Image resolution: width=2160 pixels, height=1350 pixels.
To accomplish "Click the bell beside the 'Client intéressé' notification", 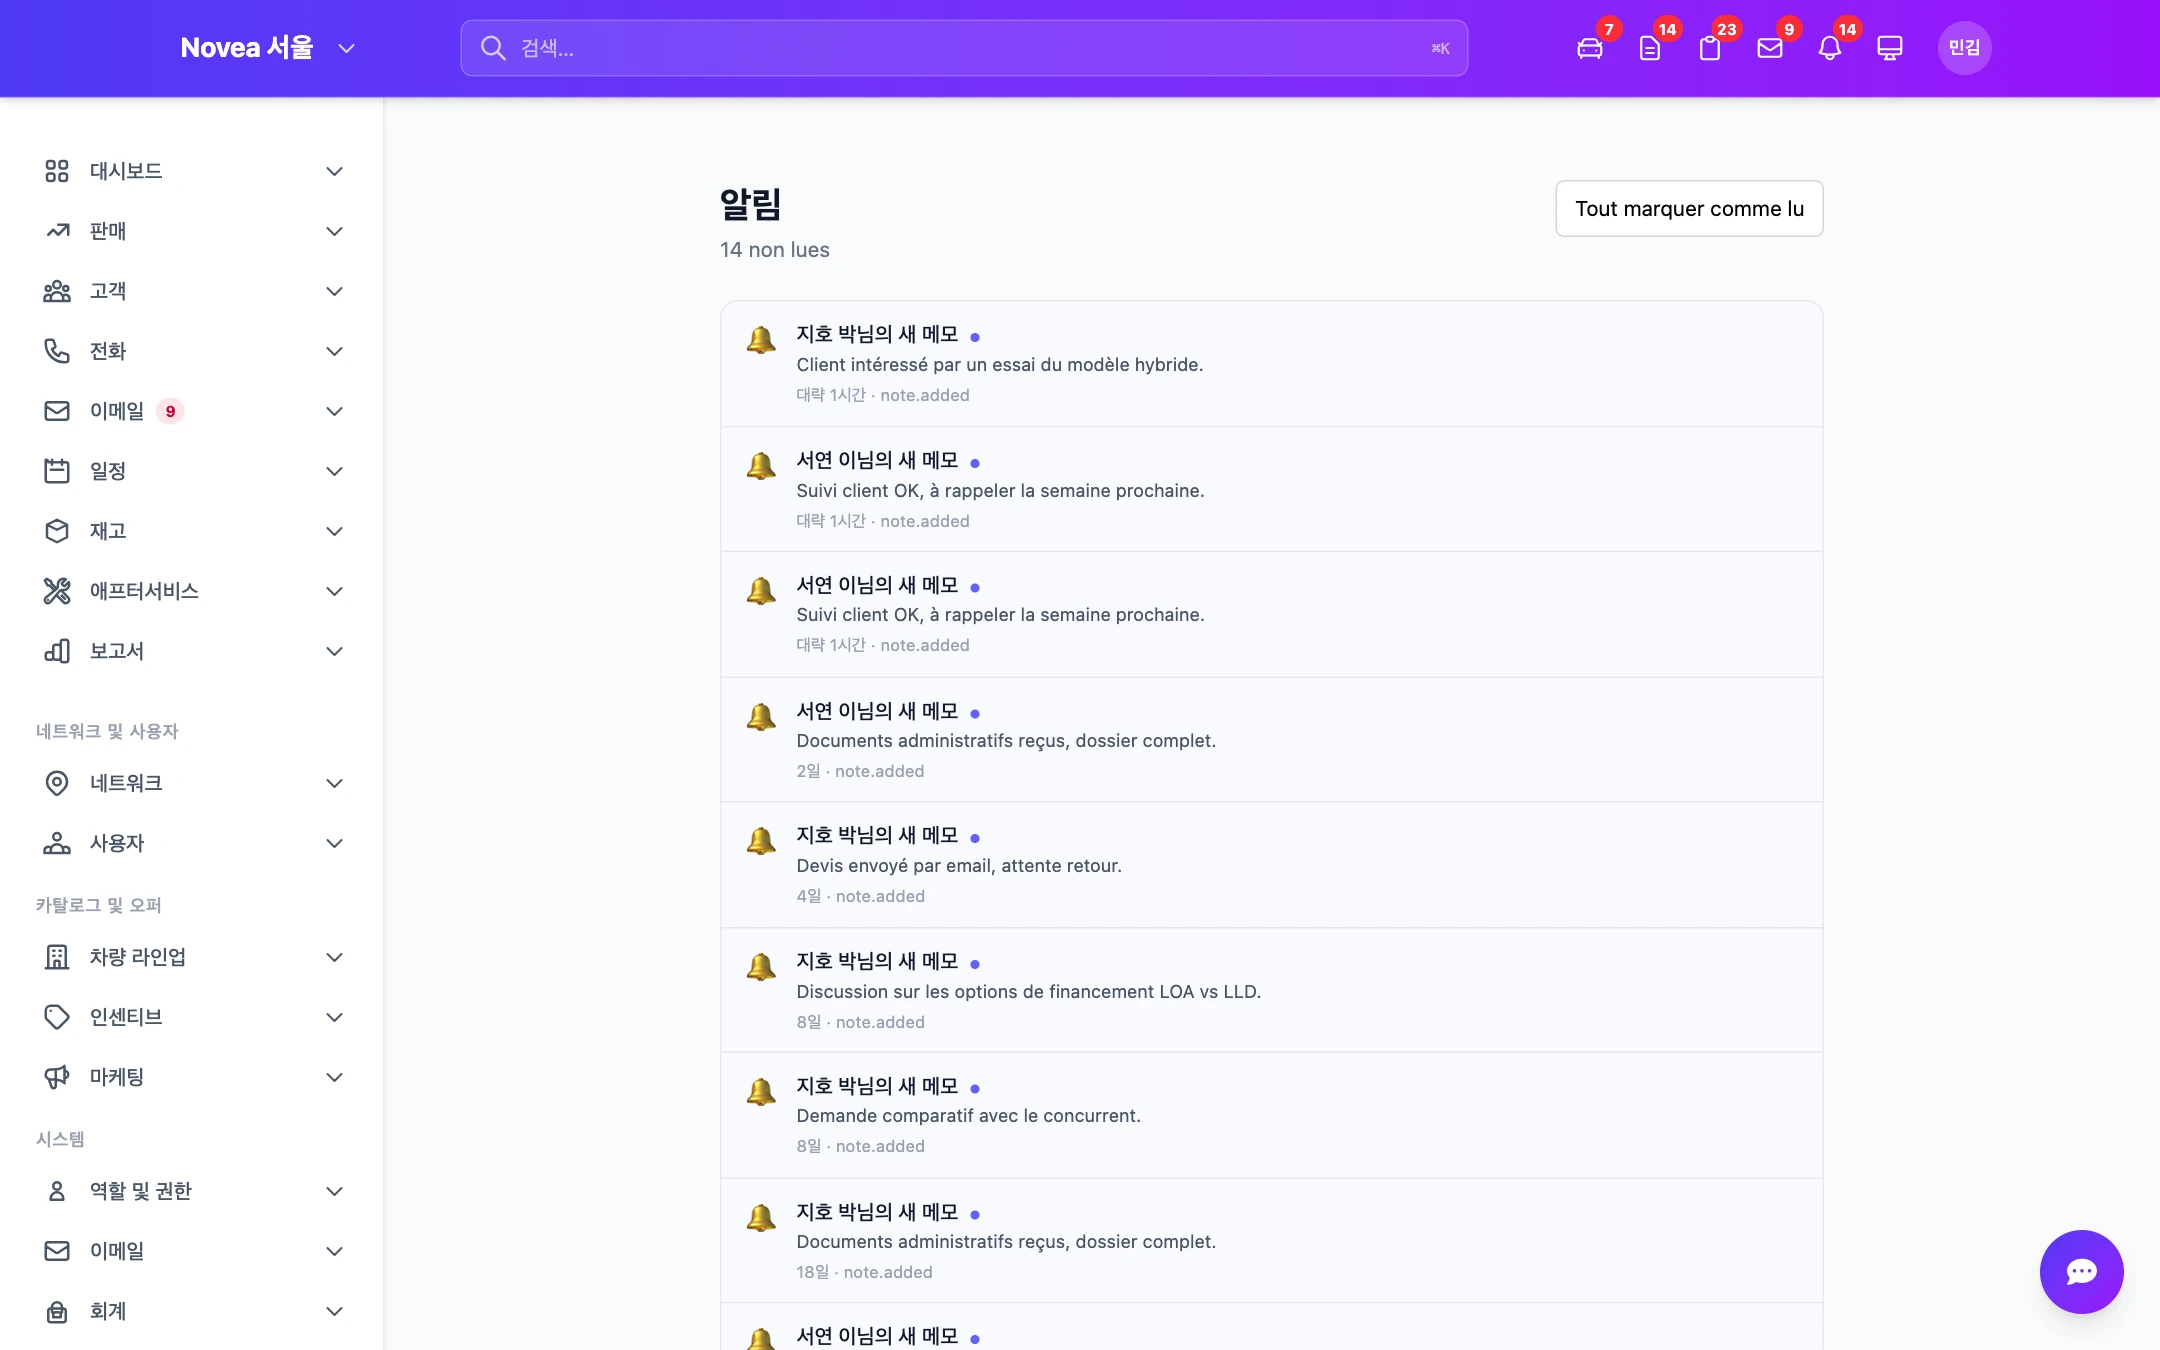I will click(x=761, y=340).
